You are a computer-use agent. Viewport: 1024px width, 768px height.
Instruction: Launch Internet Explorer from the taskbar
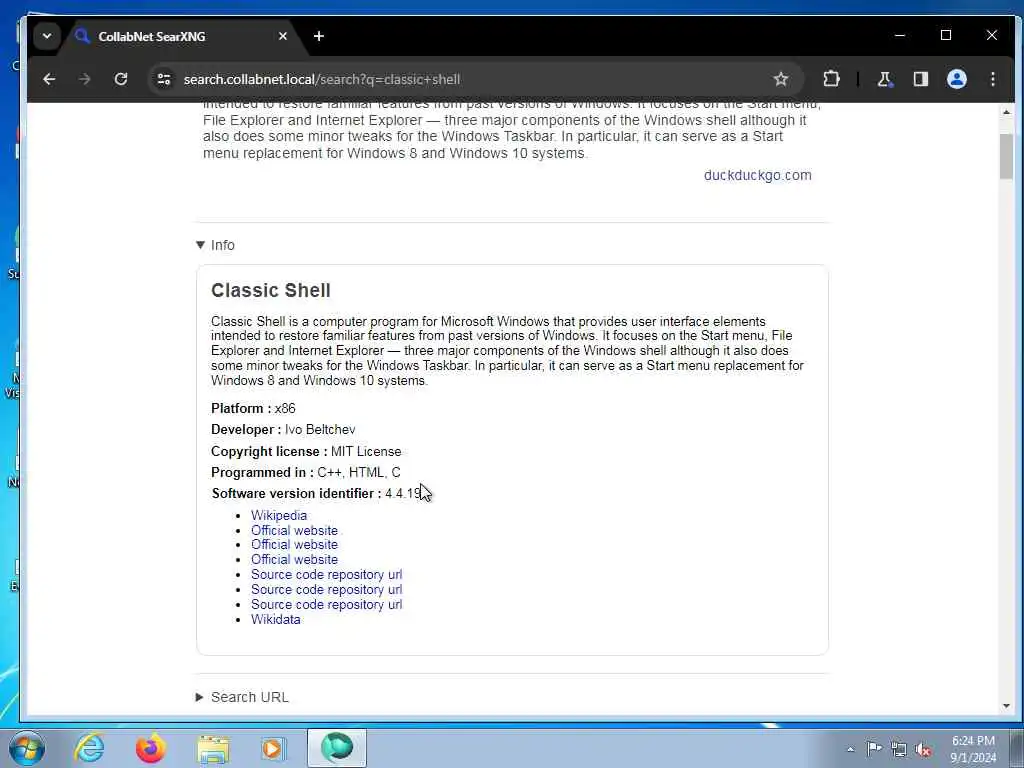(89, 748)
